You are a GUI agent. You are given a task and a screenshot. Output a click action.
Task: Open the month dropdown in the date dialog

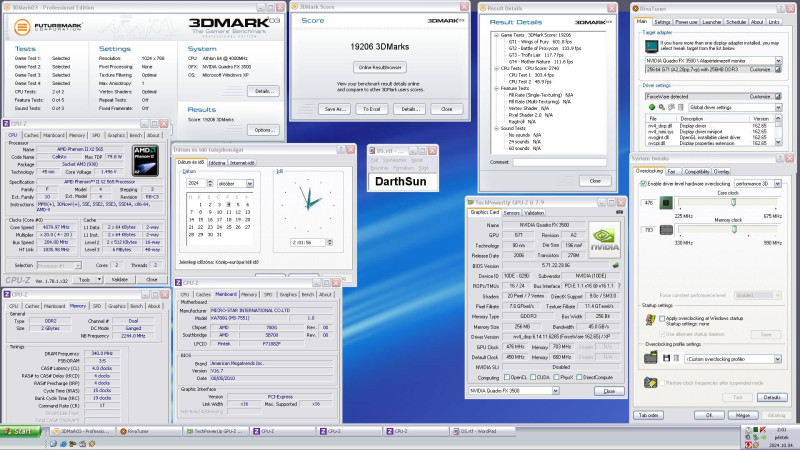coord(249,183)
